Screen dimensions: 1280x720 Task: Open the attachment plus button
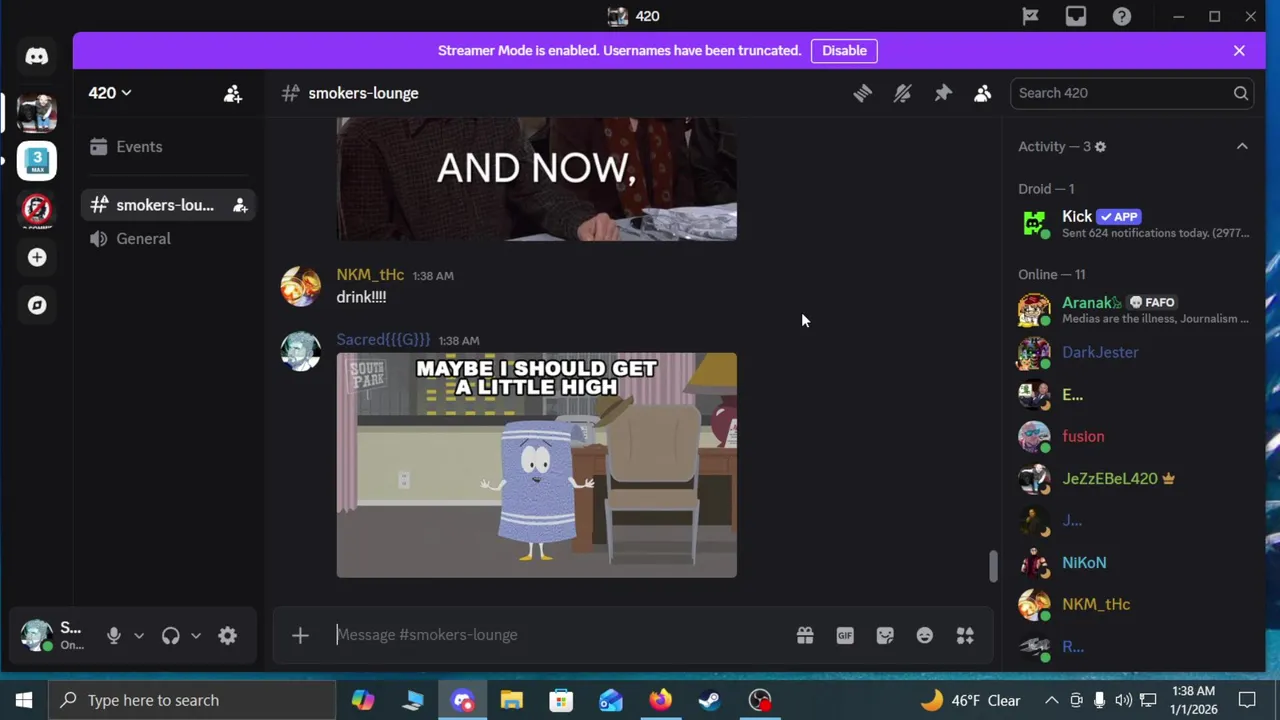tap(300, 635)
